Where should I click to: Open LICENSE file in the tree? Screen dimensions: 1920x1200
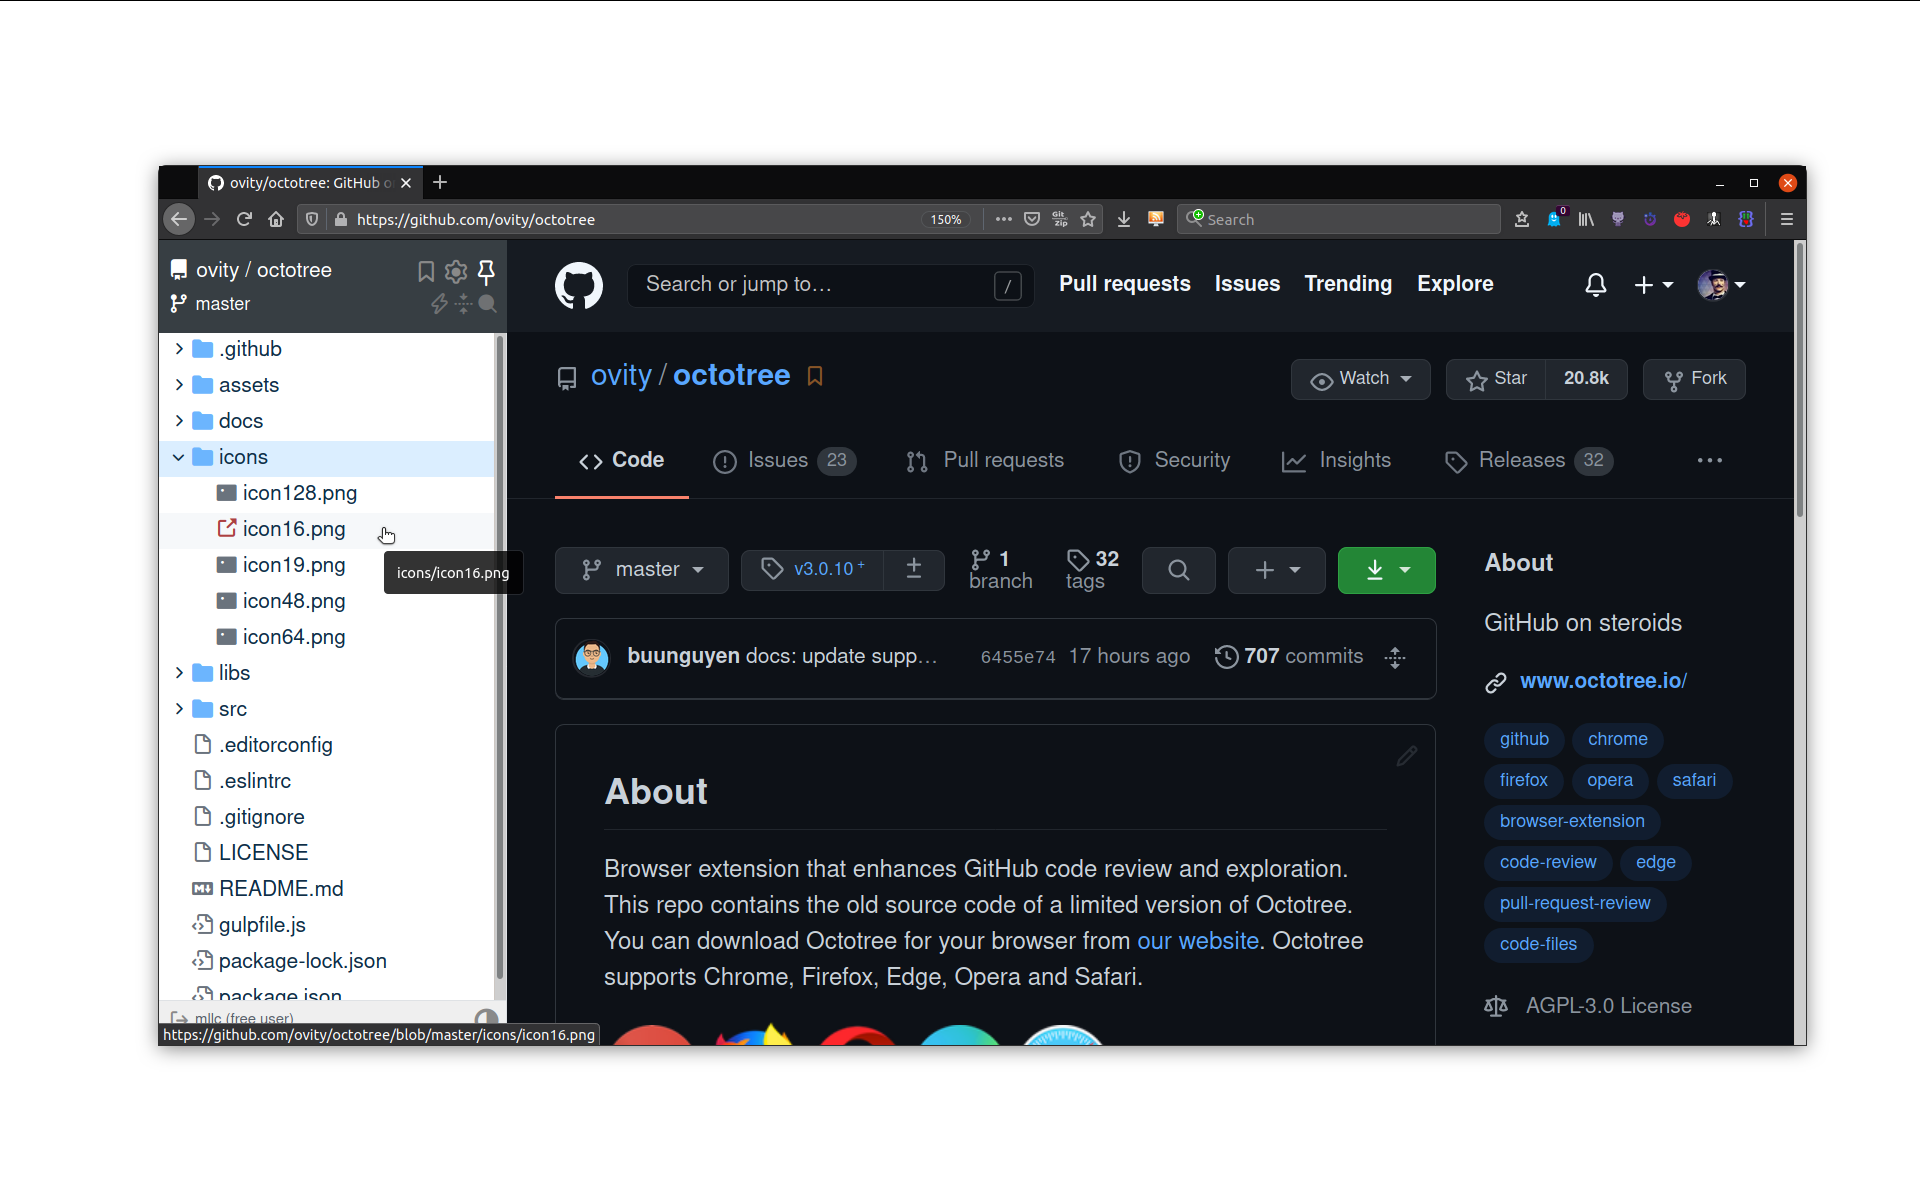pyautogui.click(x=263, y=853)
